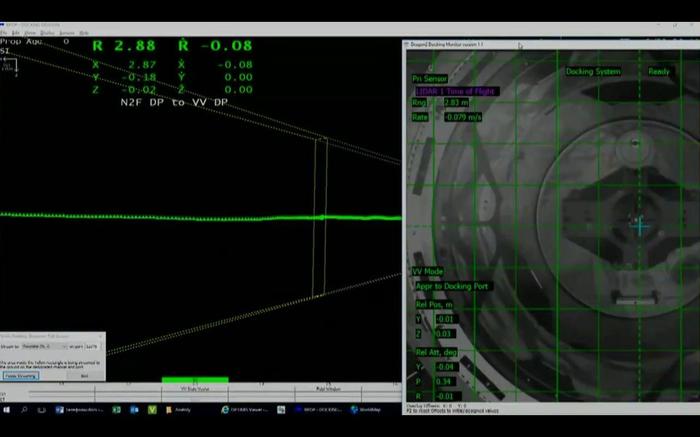Click the cyan crosshair in docking camera view
Image resolution: width=700 pixels, height=437 pixels.
(640, 227)
